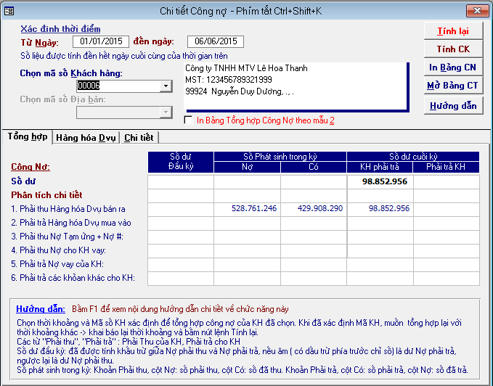Click row 6. Phải trả các khoản khác cho KH
Viewport: 493px width, 386px height.
pyautogui.click(x=73, y=278)
